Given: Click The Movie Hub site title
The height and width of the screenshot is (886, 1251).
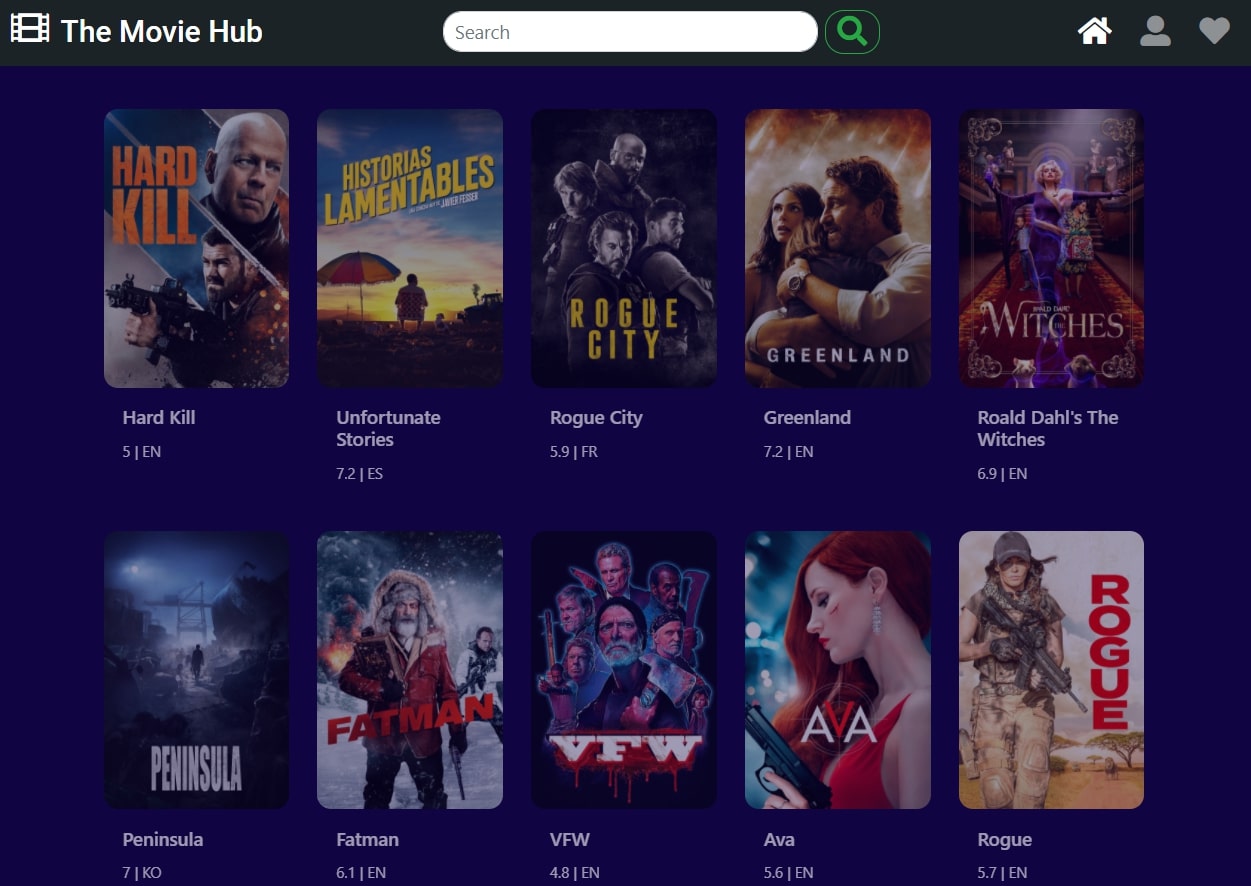Looking at the screenshot, I should tap(162, 31).
